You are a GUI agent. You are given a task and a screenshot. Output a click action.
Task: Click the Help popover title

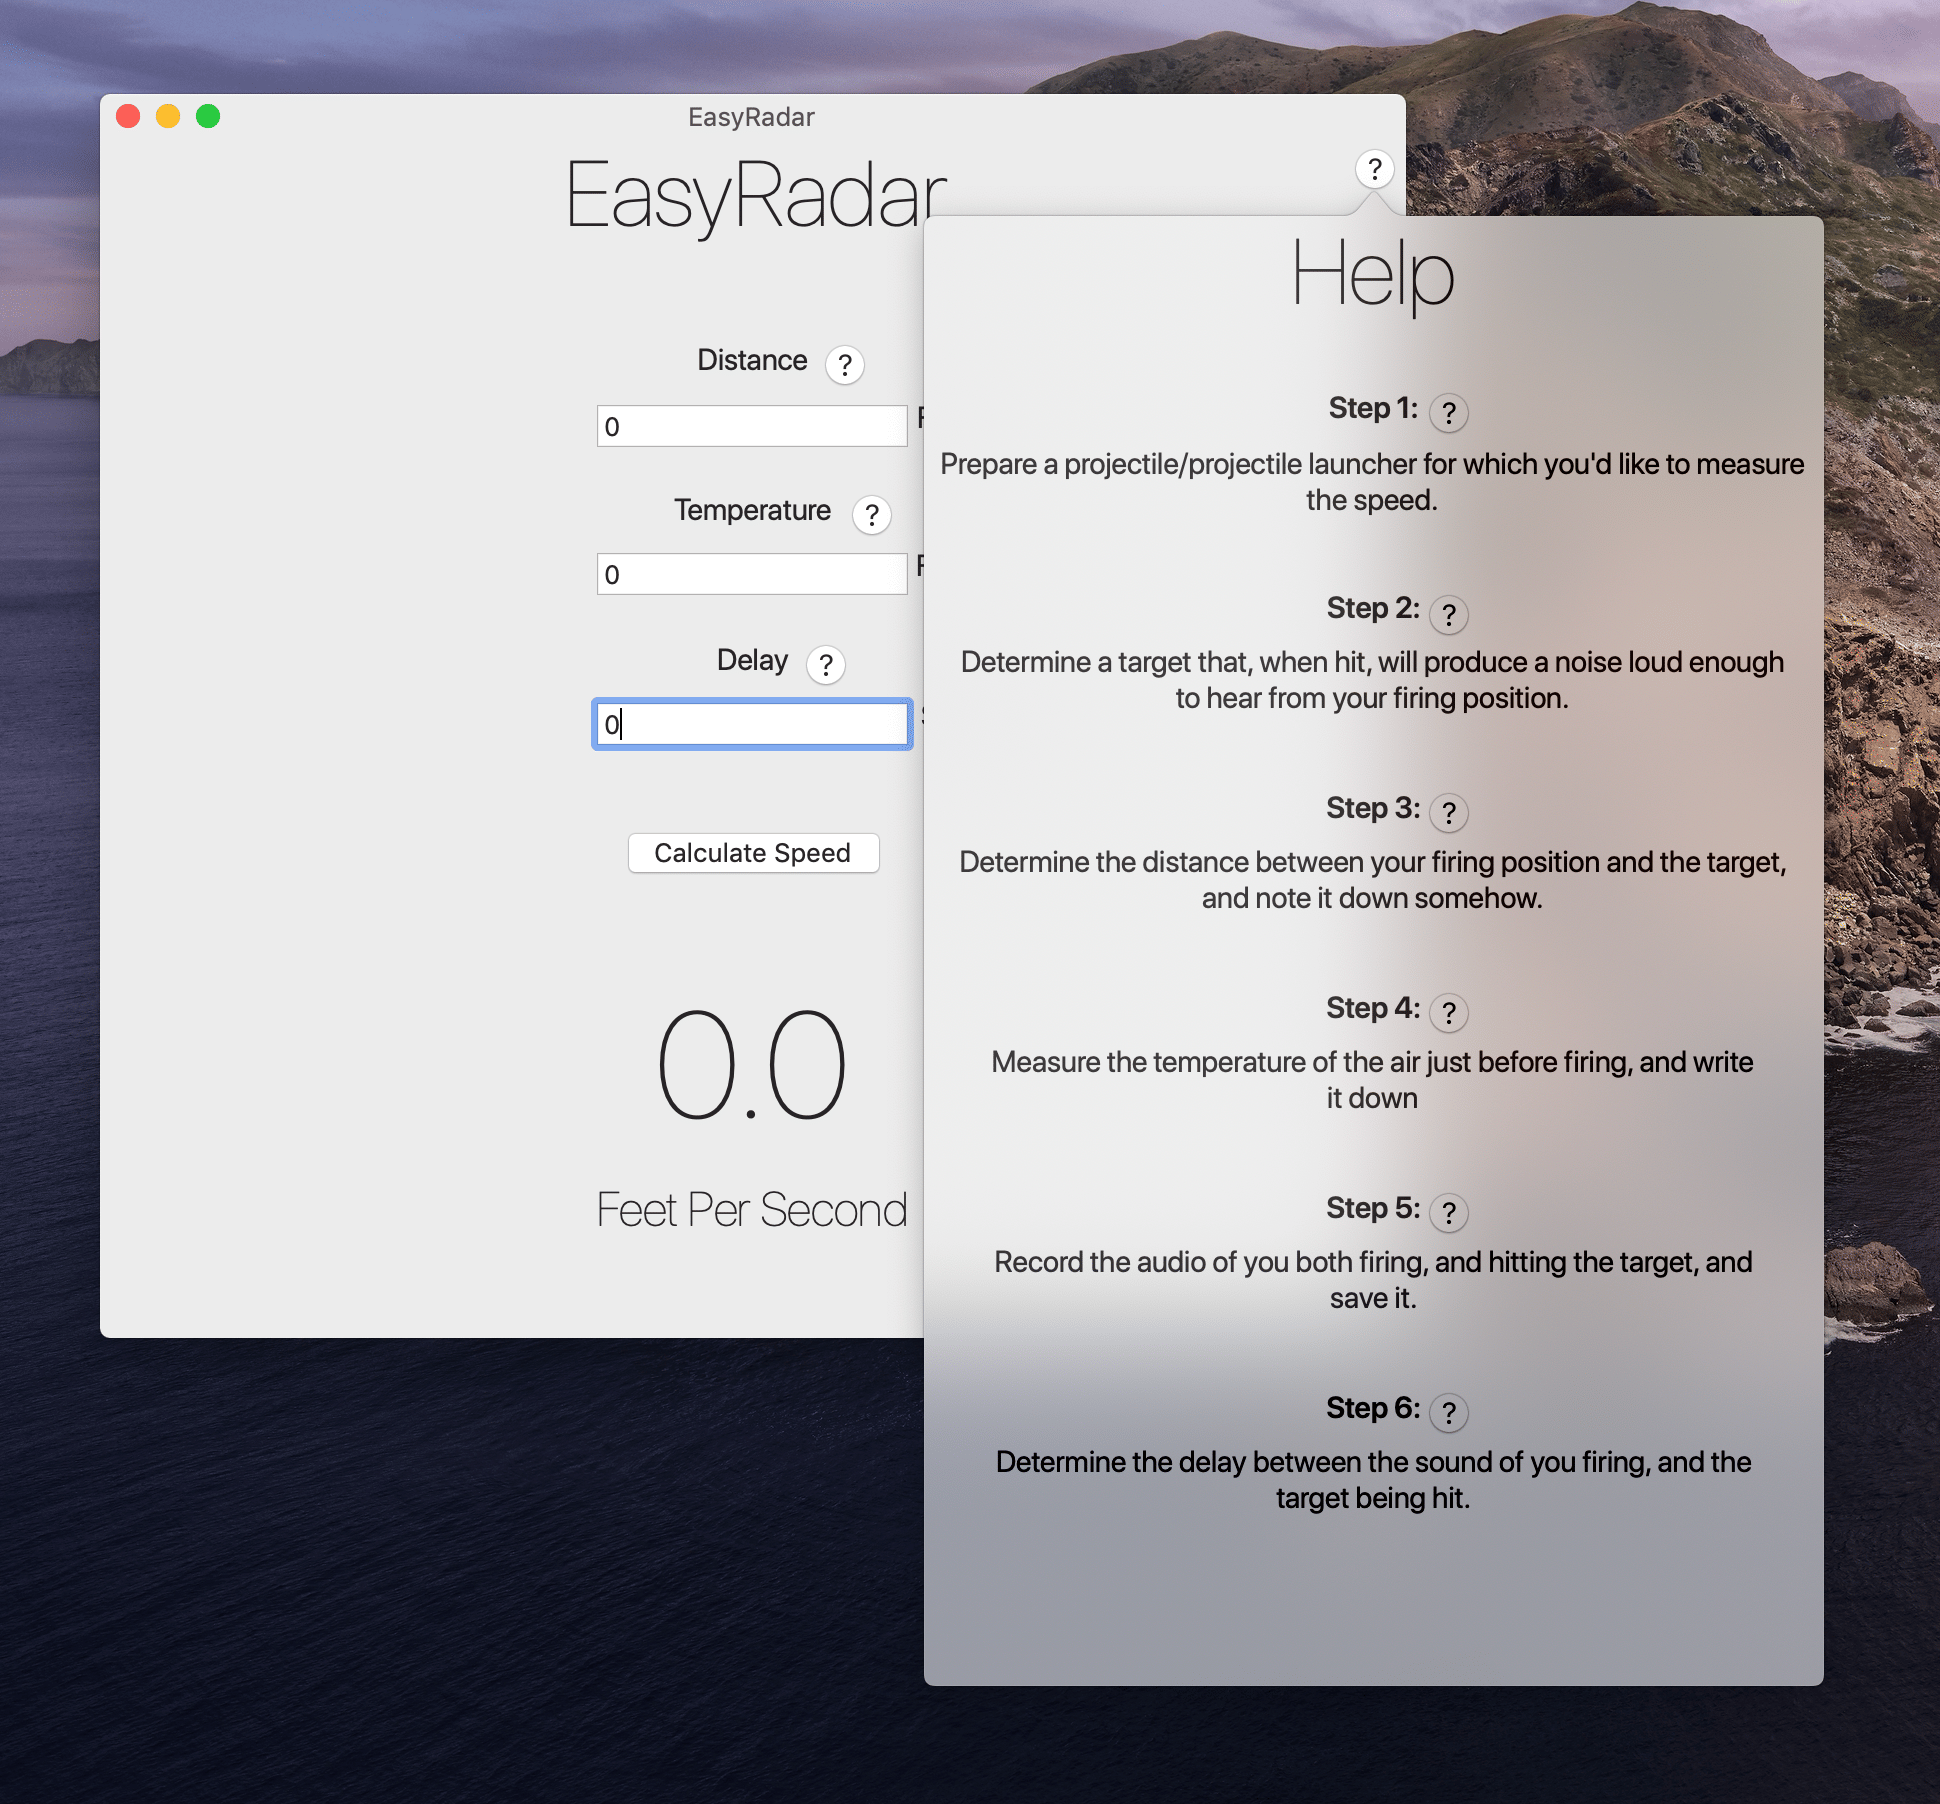point(1372,274)
